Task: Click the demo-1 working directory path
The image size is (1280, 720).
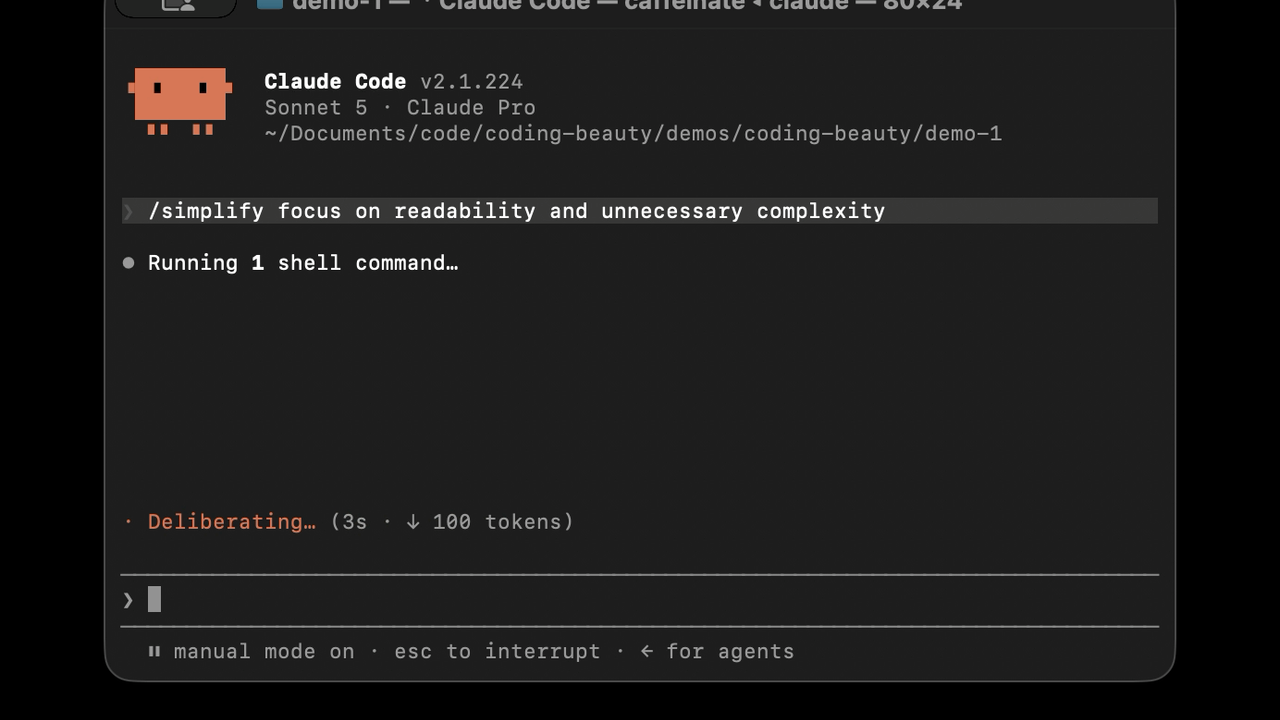Action: 633,134
